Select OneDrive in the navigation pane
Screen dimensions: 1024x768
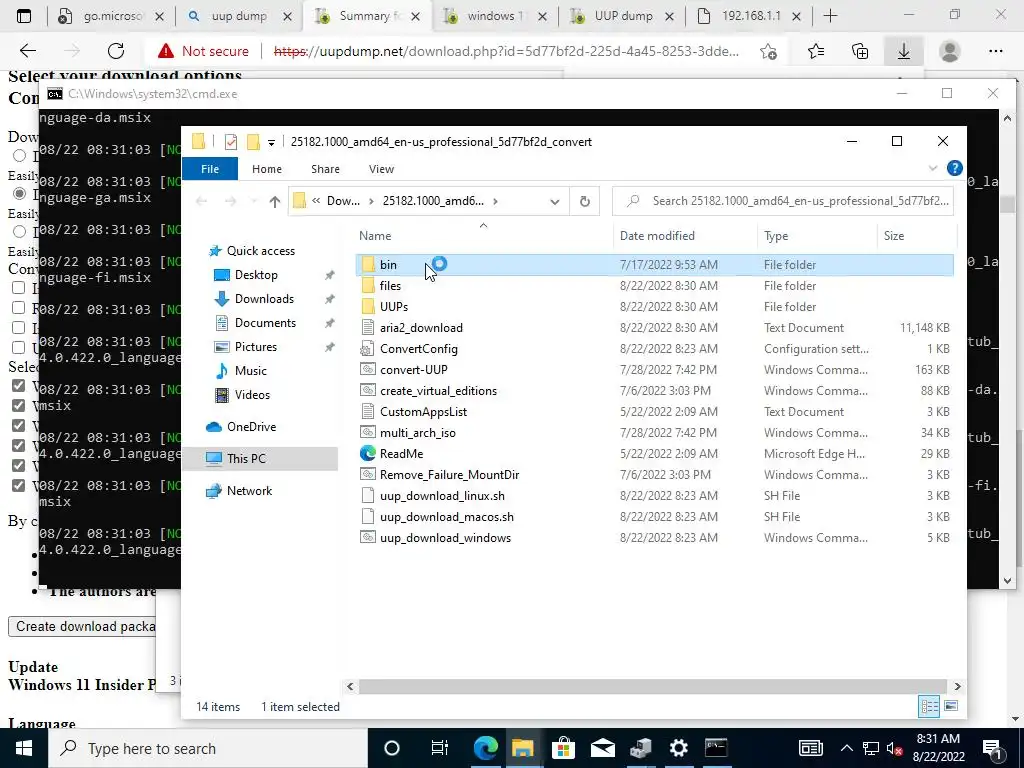251,426
